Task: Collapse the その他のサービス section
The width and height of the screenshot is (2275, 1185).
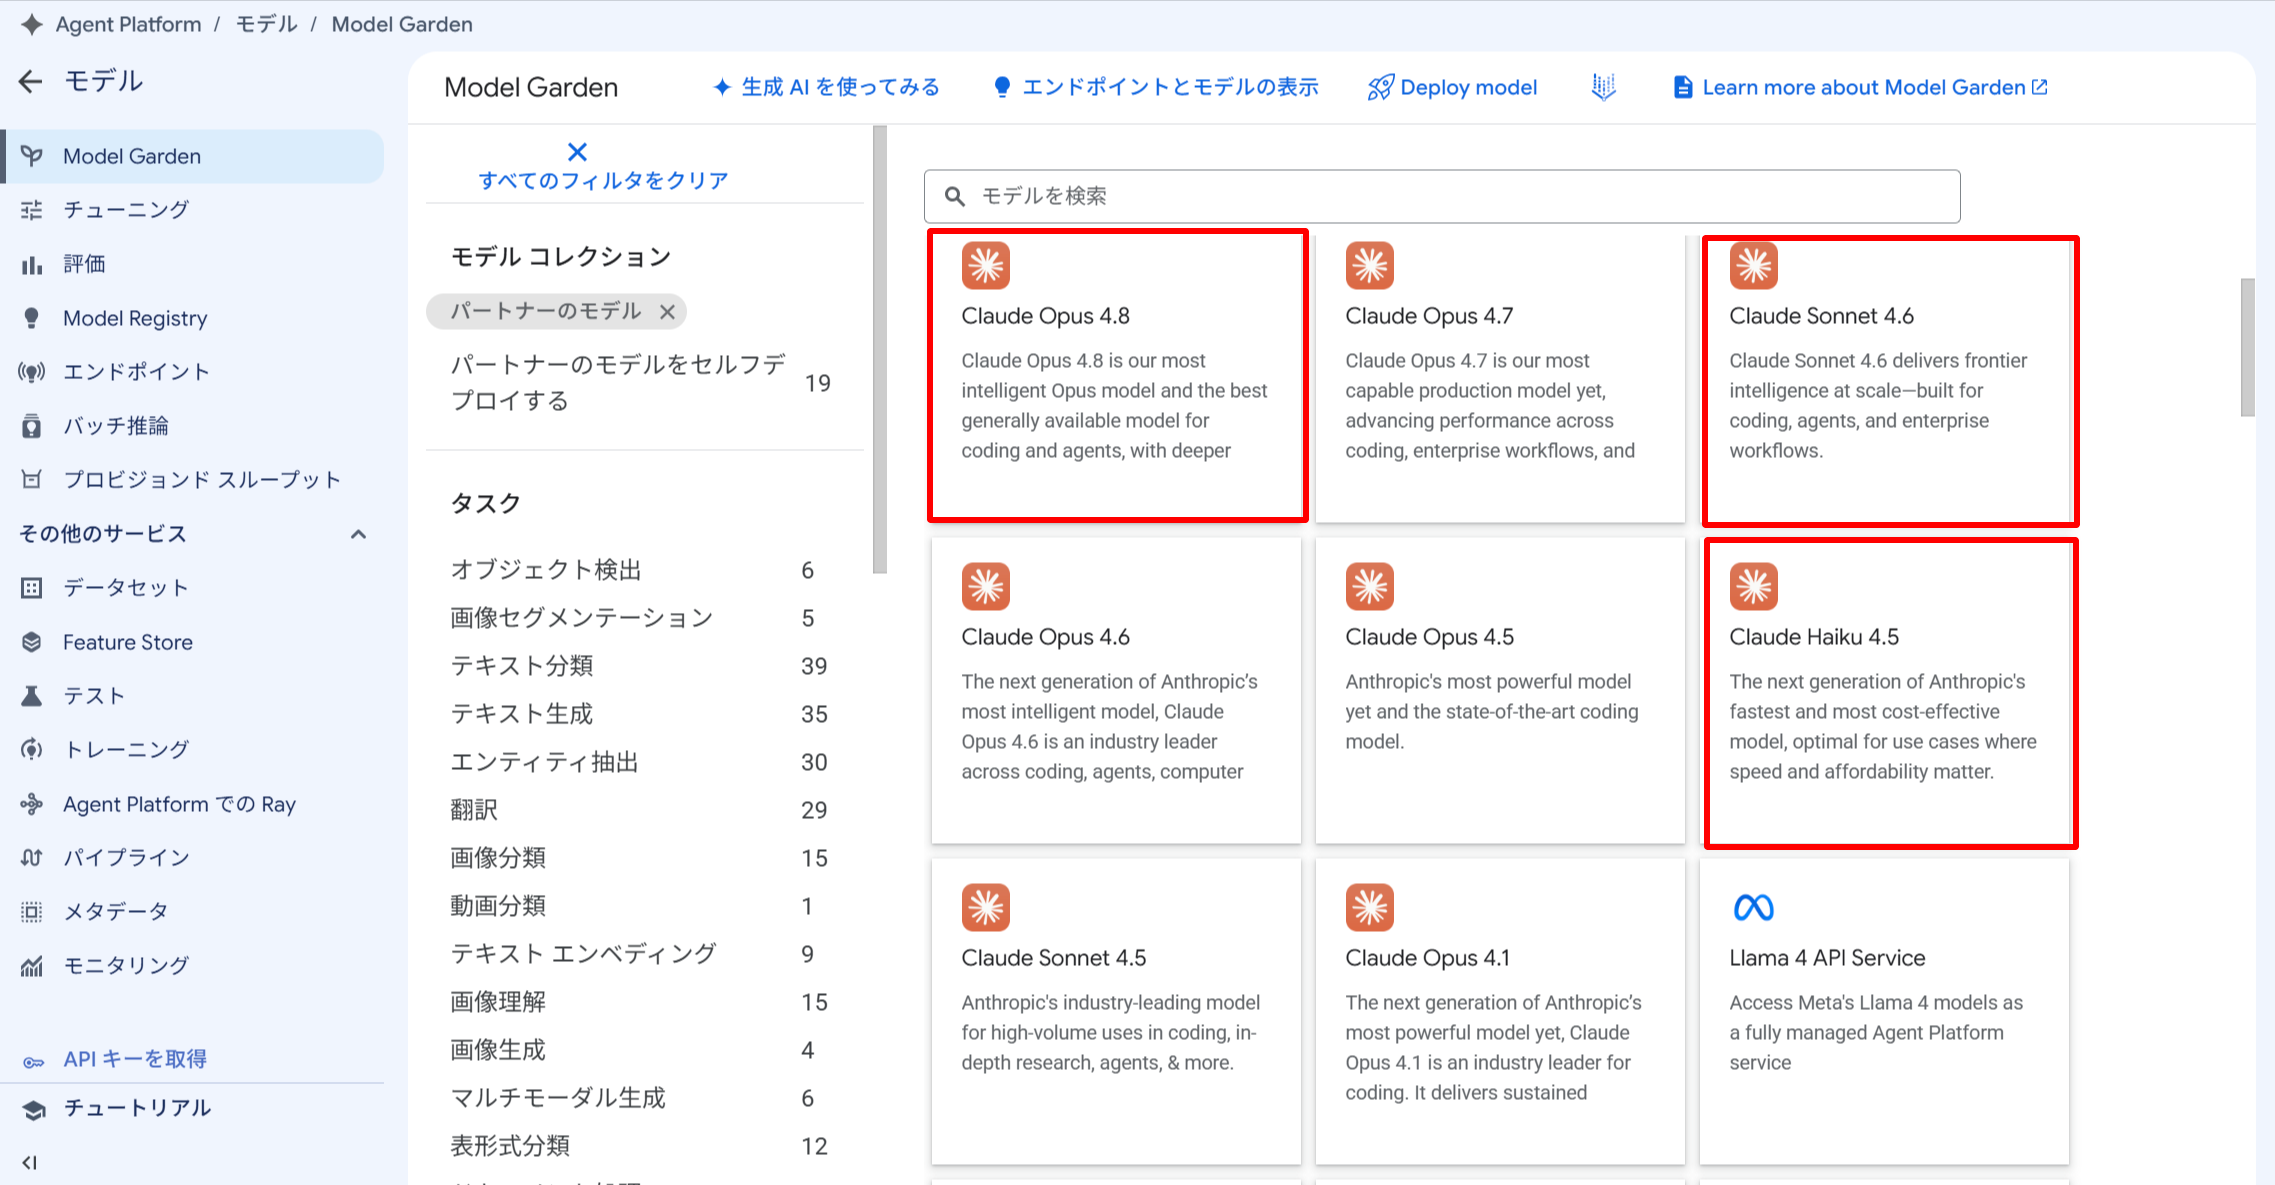Action: [x=358, y=534]
